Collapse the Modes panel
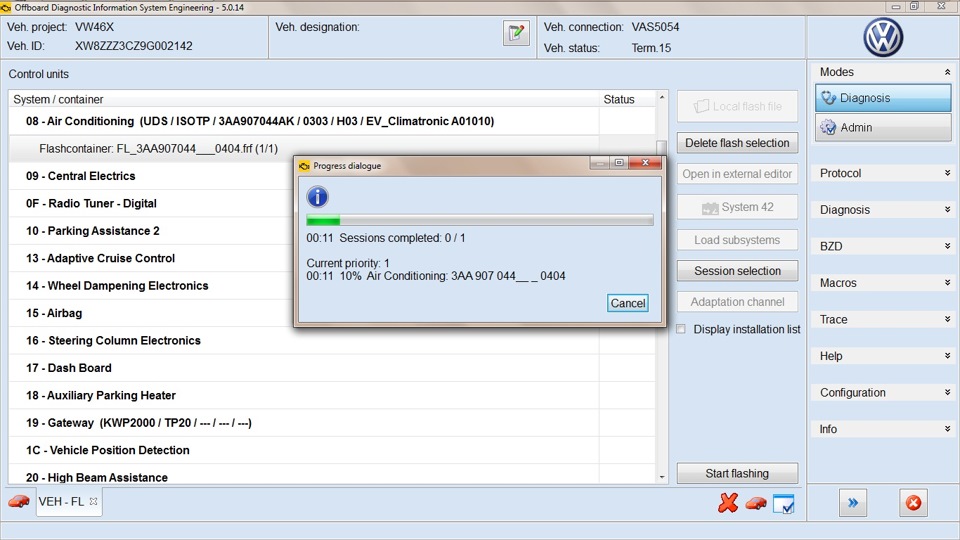Screen dimensions: 960x540 pyautogui.click(x=947, y=72)
